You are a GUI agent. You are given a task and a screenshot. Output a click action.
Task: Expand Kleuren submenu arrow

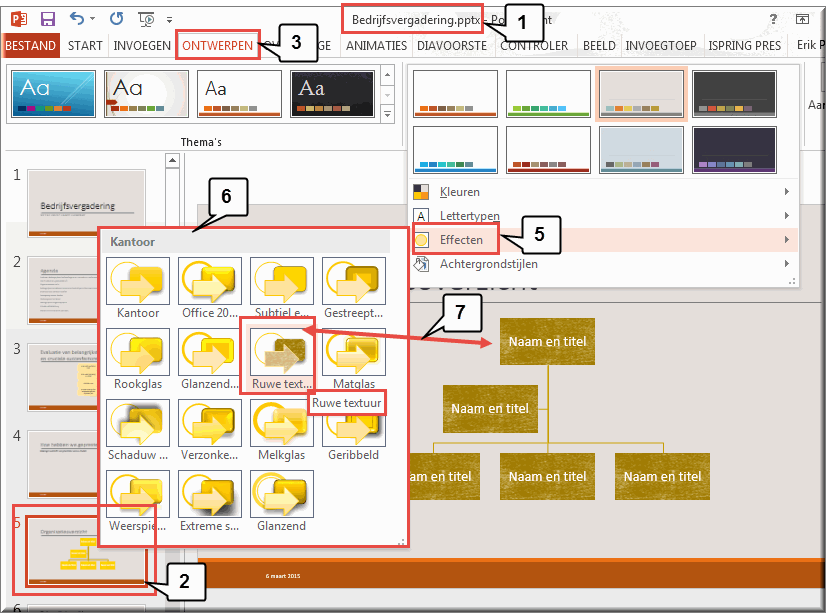tap(786, 192)
